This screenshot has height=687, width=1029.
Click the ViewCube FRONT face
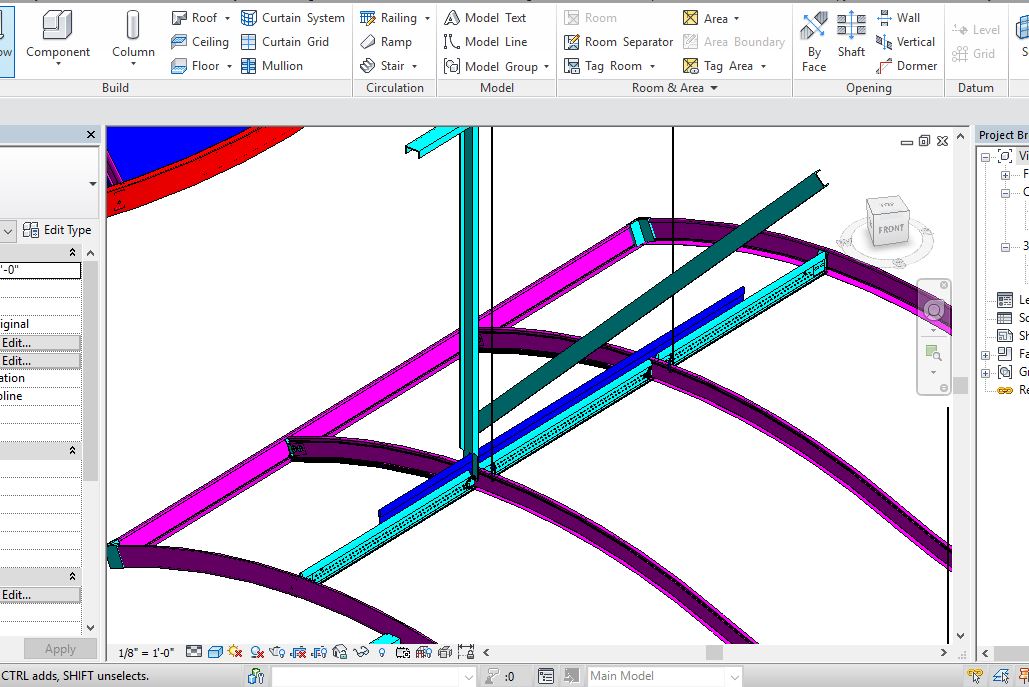pos(890,229)
